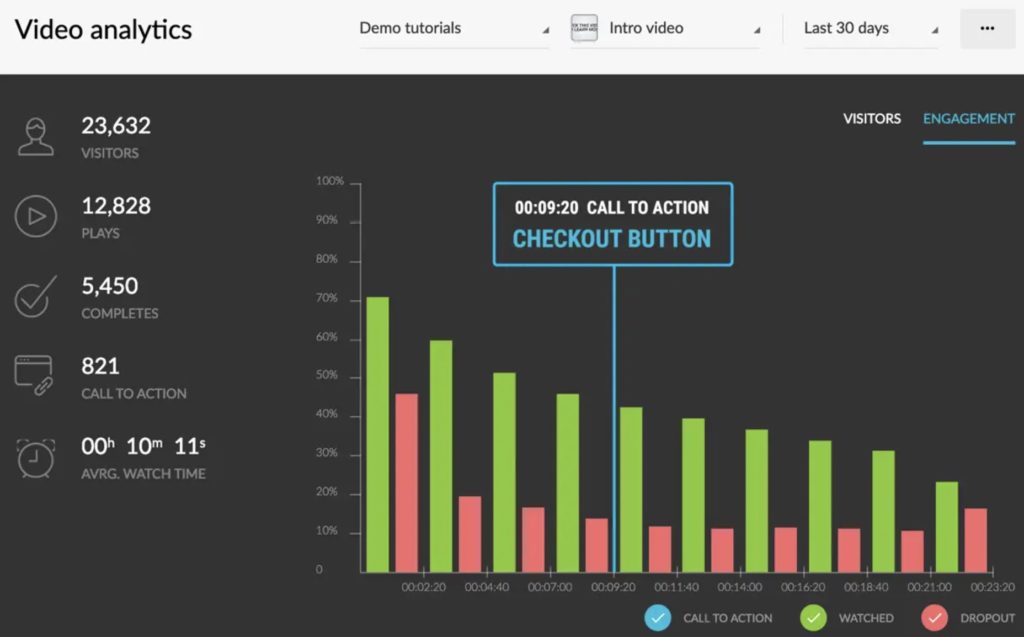The width and height of the screenshot is (1024, 637).
Task: Click the 100% y-axis label
Action: [x=330, y=181]
